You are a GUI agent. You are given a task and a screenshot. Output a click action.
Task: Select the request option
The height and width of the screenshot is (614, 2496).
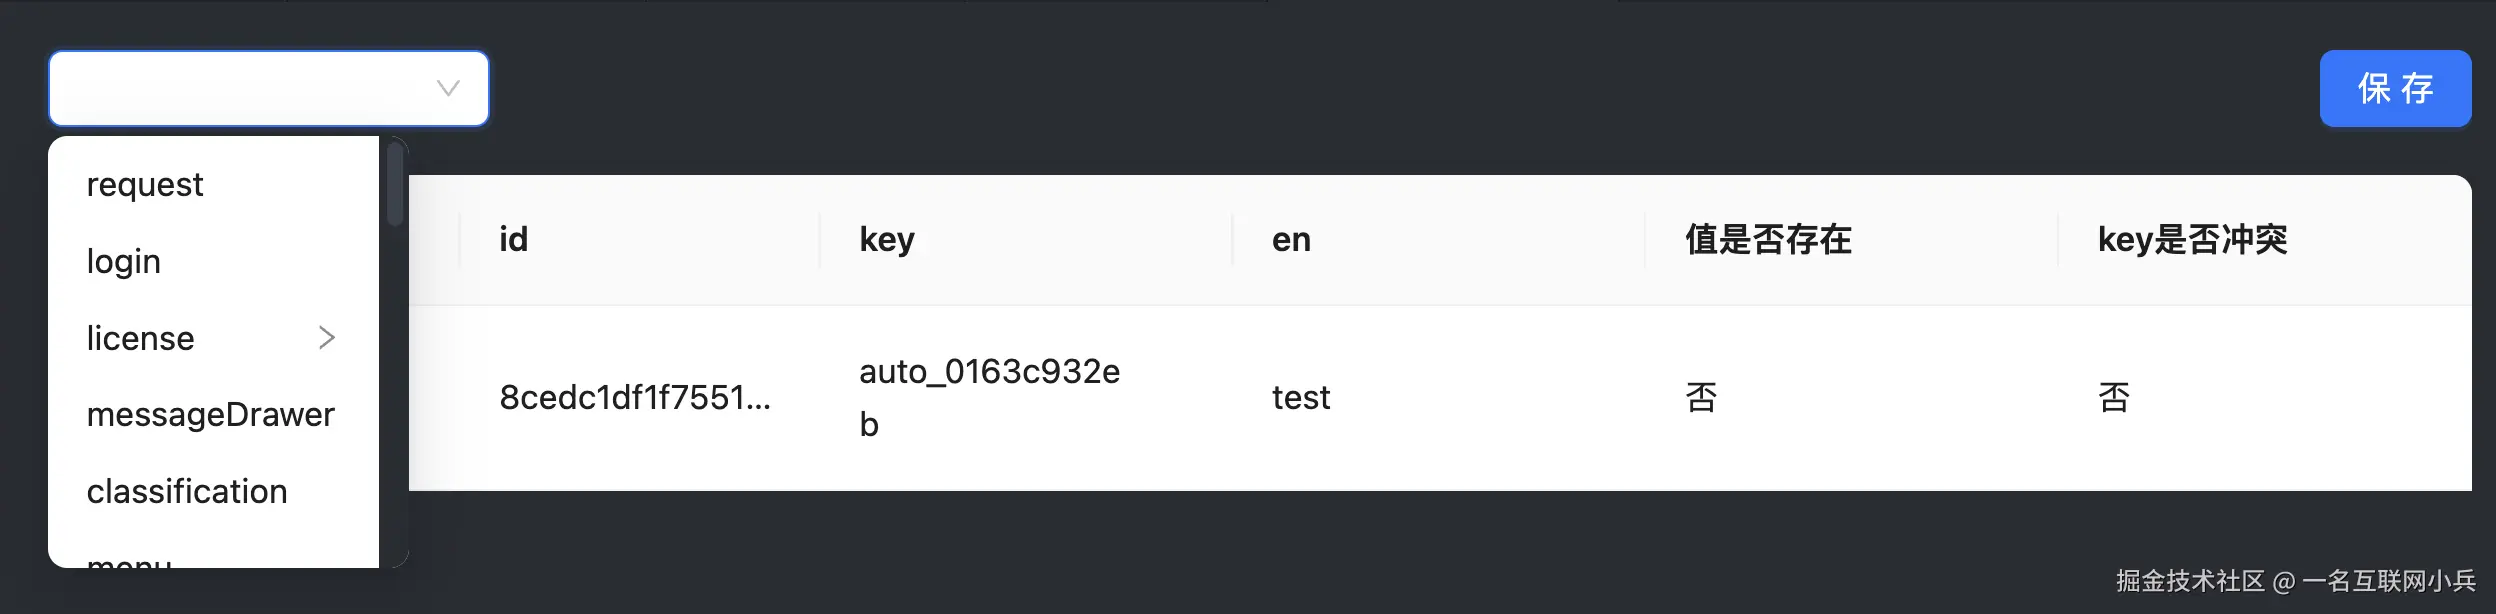(x=145, y=185)
